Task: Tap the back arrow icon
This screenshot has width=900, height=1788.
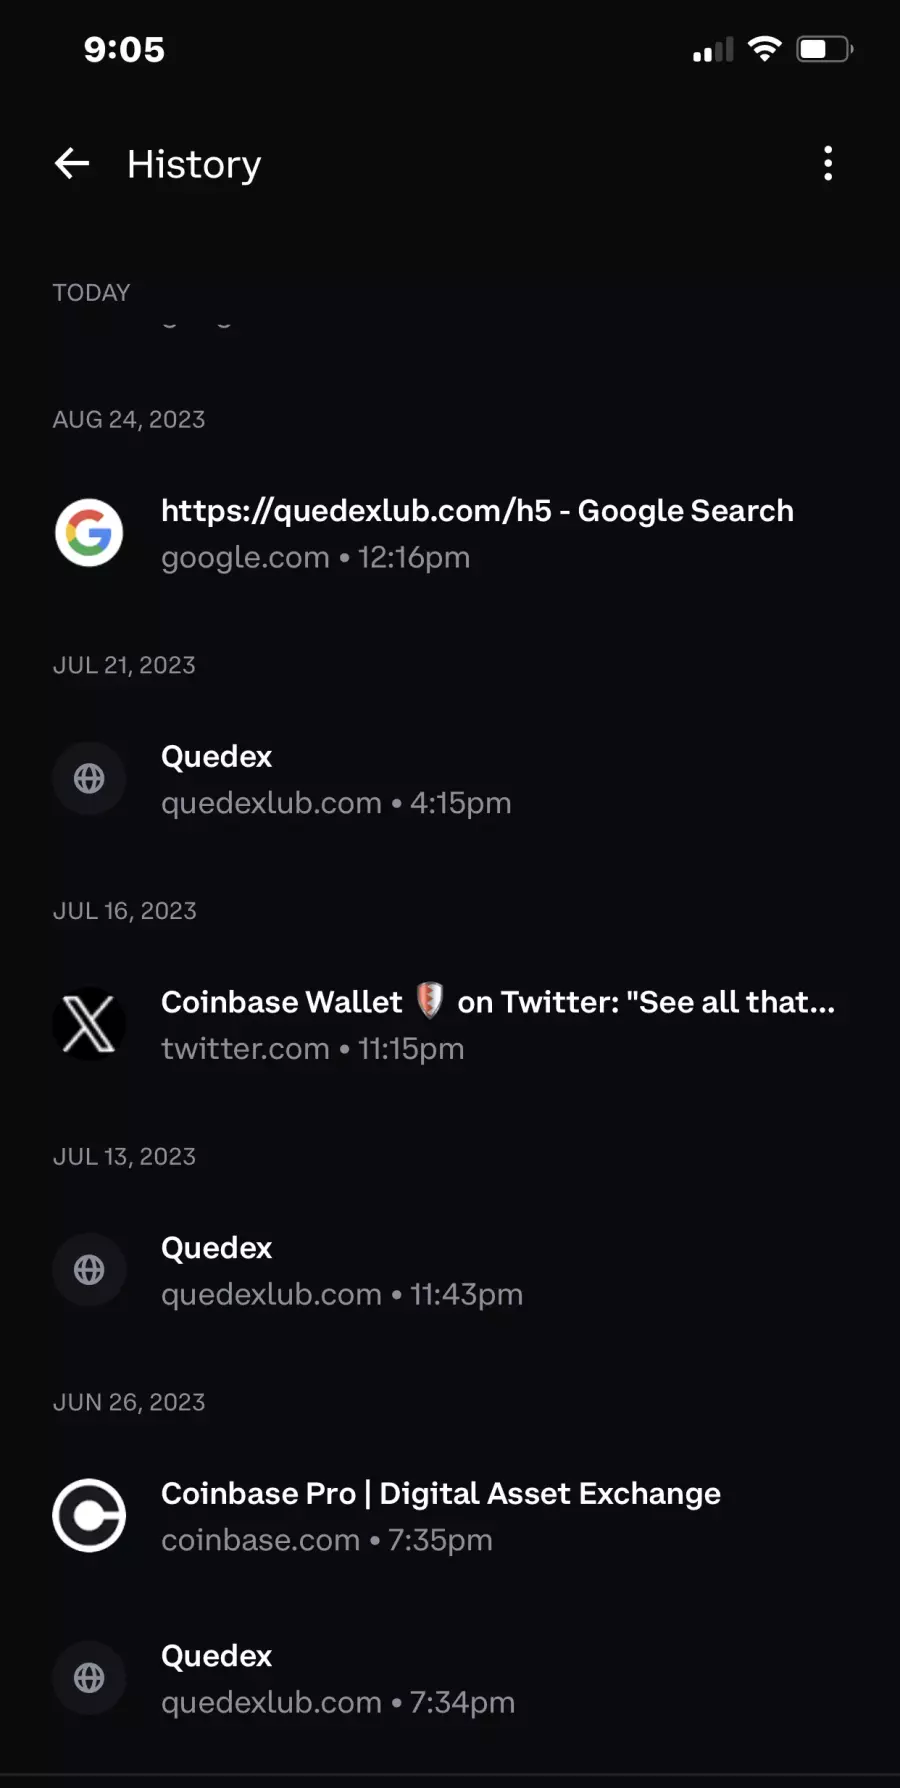Action: [72, 163]
